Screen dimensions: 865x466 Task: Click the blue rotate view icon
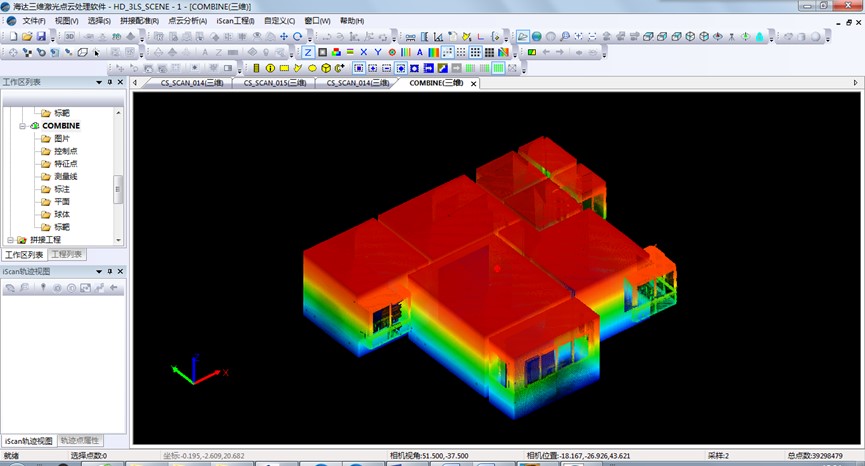tap(297, 37)
